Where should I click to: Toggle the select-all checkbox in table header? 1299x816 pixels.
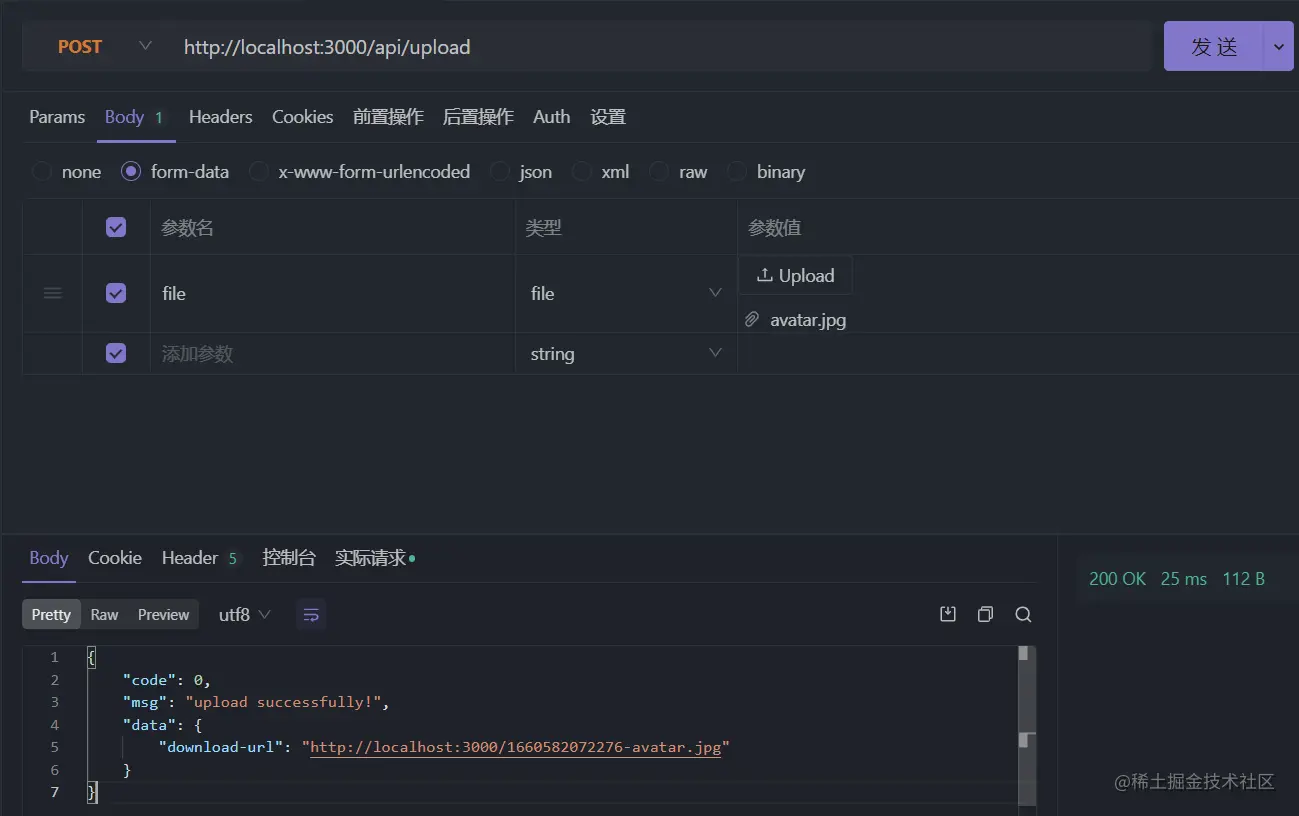tap(116, 227)
